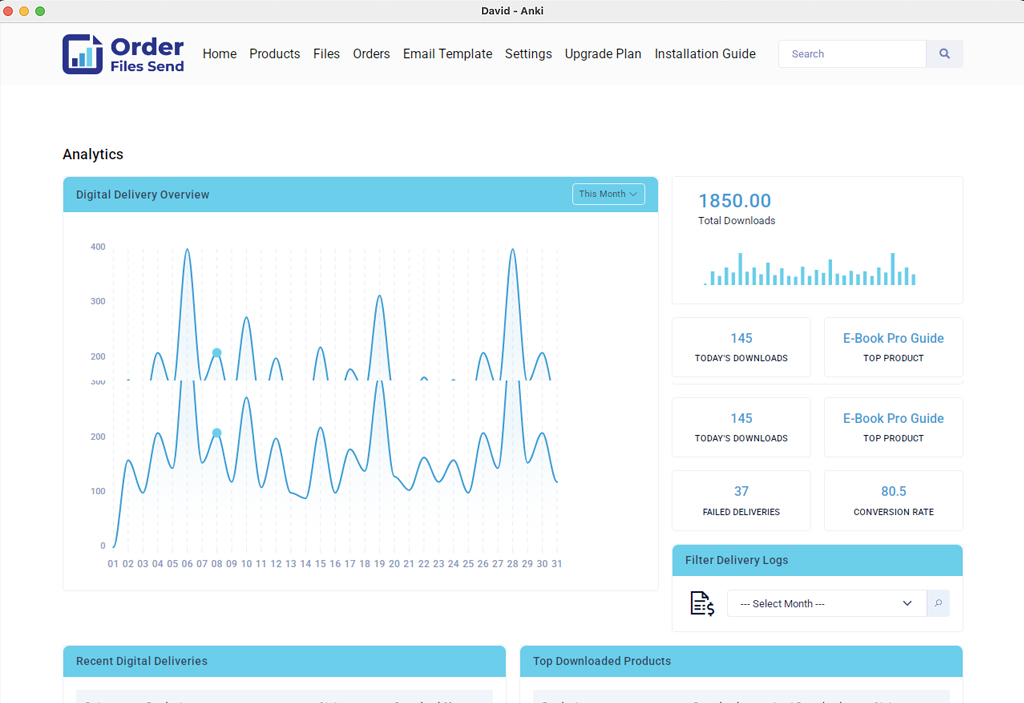Screen dimensions: 1024x703
Task: Select the Conversion Rate stat card
Action: [893, 500]
